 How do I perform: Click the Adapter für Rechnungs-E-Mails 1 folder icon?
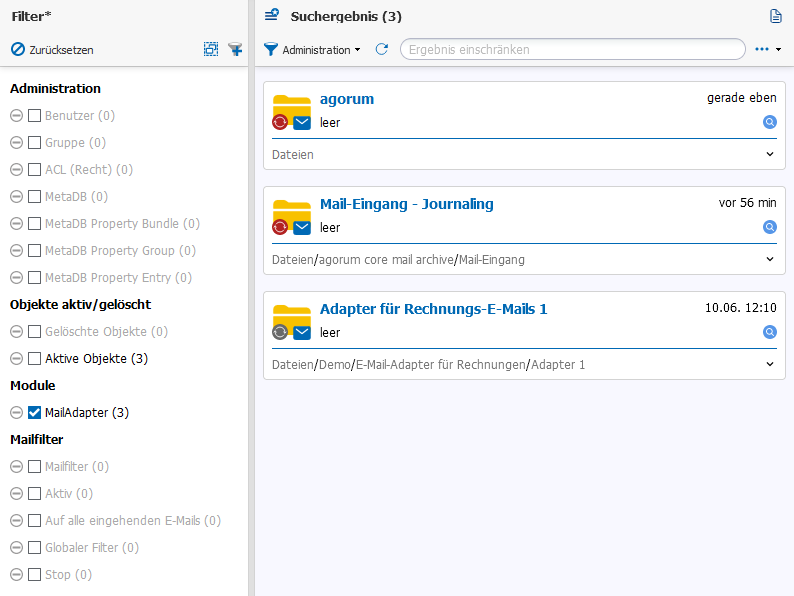point(291,323)
